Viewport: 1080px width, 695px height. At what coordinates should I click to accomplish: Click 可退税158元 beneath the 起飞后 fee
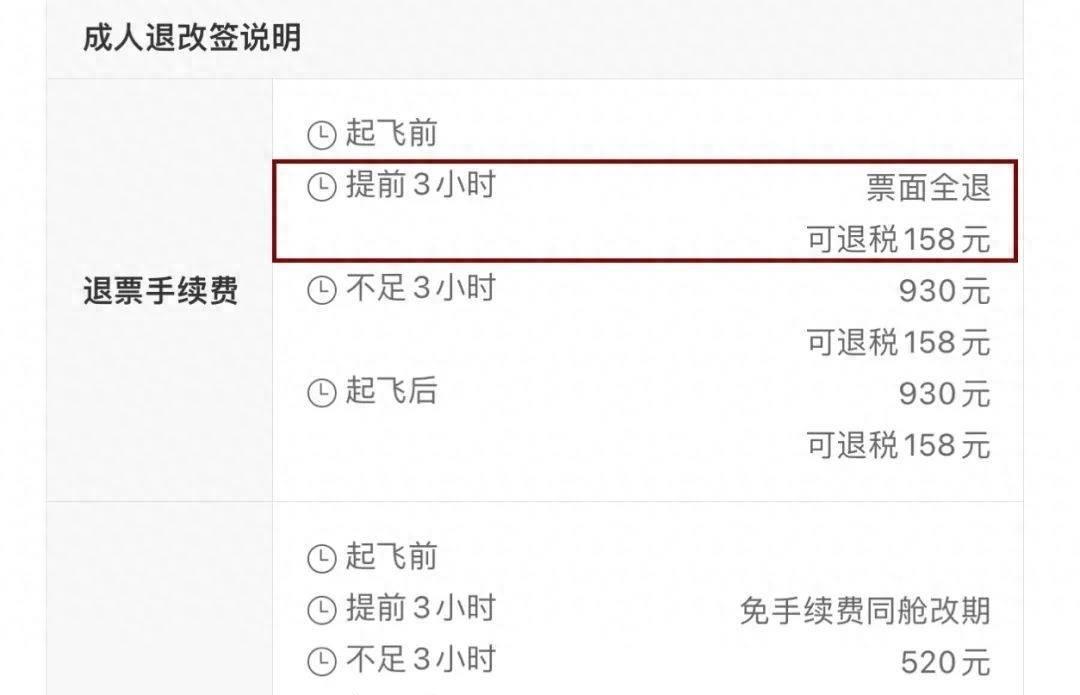point(898,445)
